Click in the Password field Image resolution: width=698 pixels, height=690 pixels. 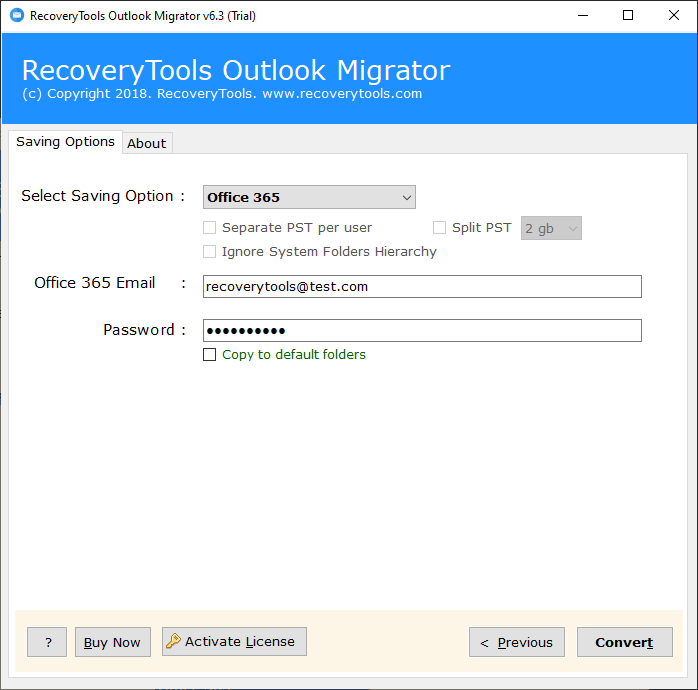pos(422,330)
